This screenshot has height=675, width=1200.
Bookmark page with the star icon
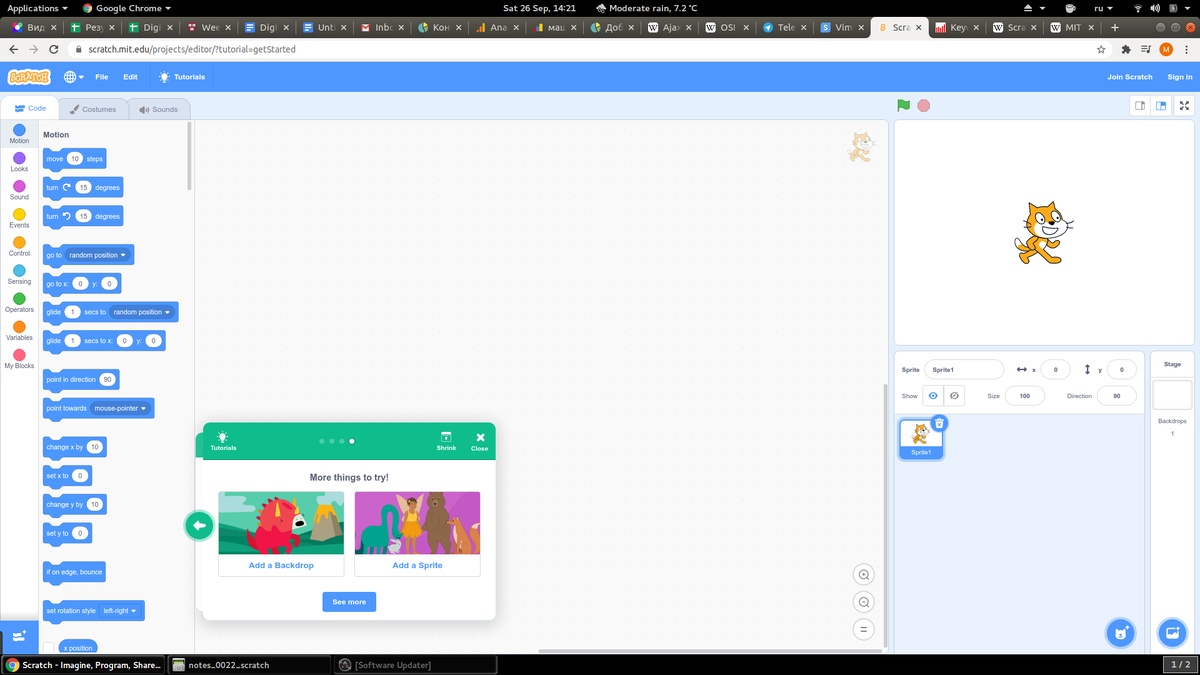coord(1101,49)
